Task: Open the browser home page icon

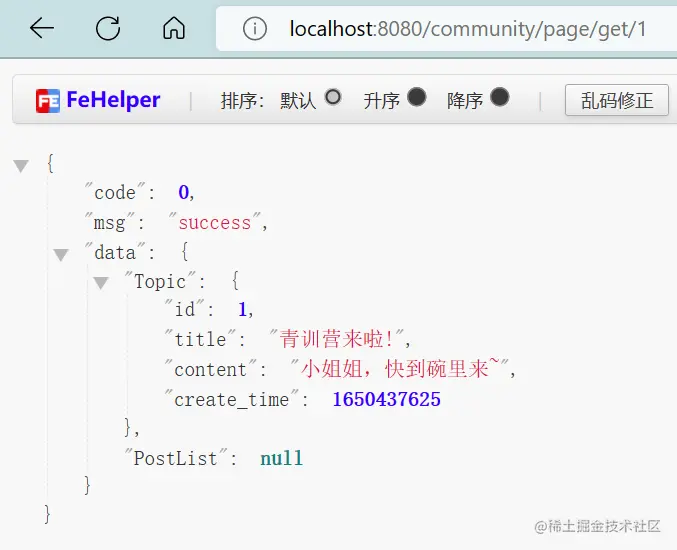Action: [174, 28]
